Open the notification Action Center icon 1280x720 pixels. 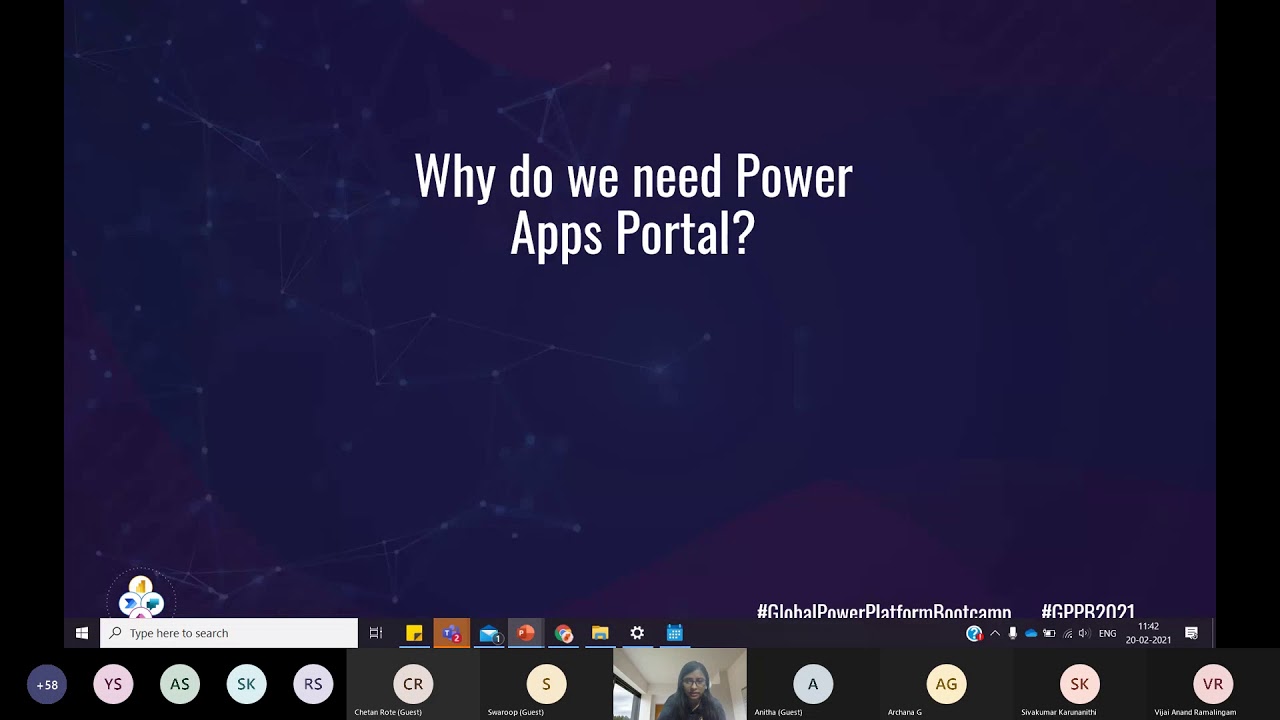point(1191,633)
